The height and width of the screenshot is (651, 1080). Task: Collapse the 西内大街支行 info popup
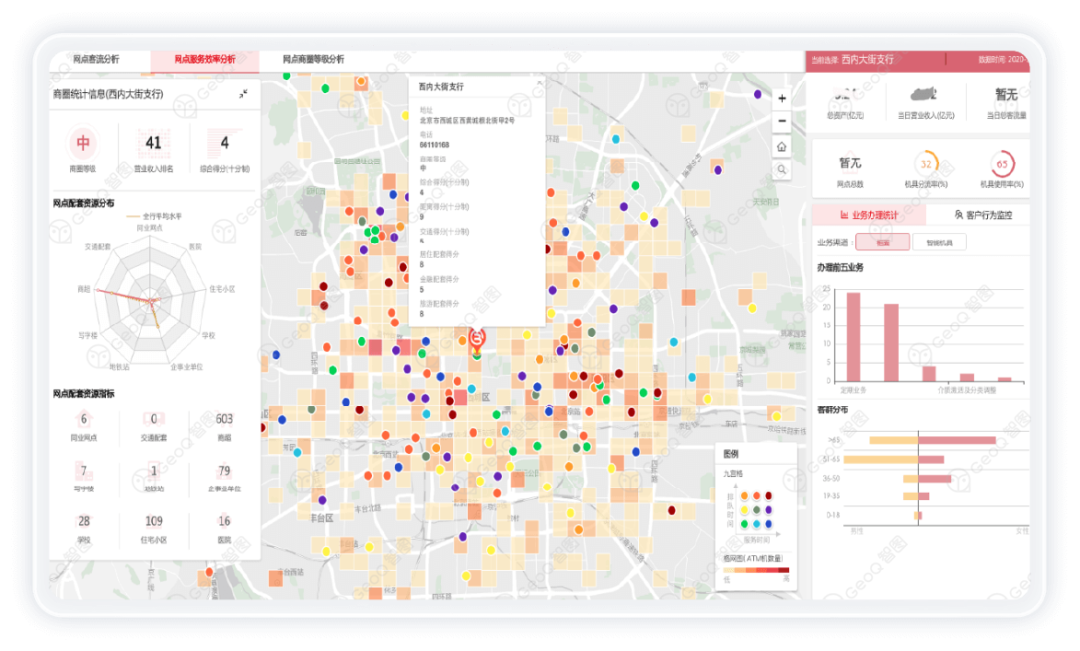(x=539, y=83)
